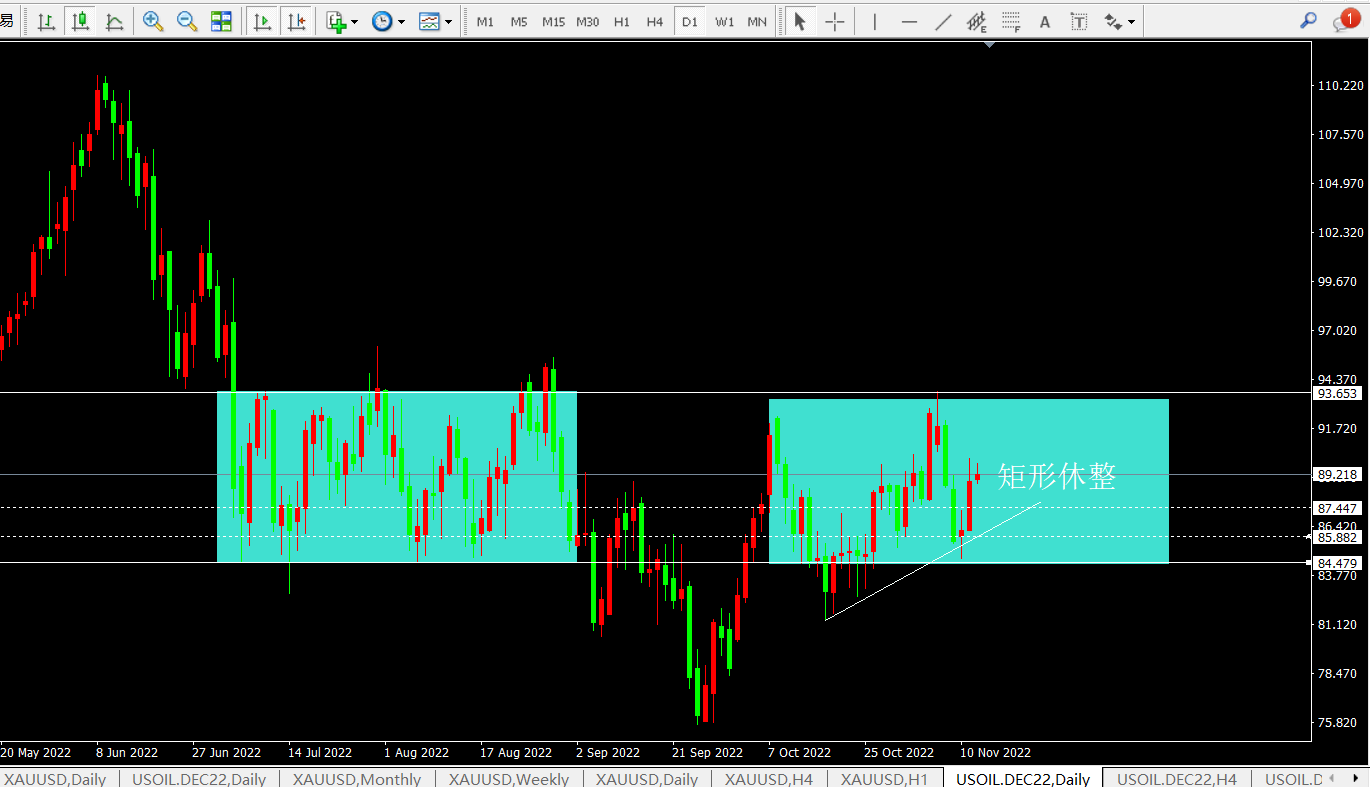Switch to the H4 timeframe
The height and width of the screenshot is (787, 1370).
[x=655, y=21]
